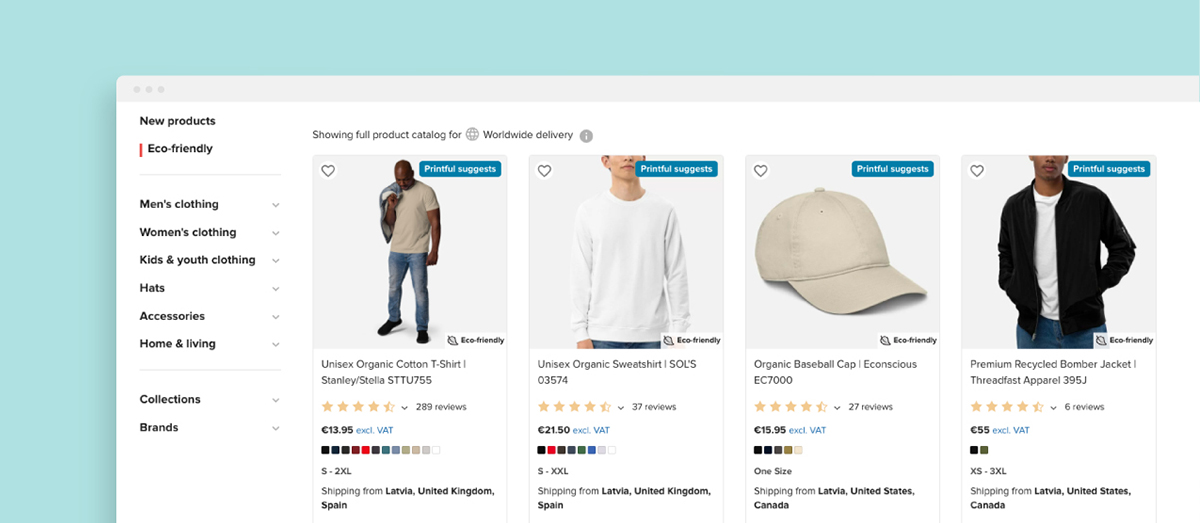Expand the Kids & youth clothing category
The width and height of the screenshot is (1200, 523).
click(210, 260)
